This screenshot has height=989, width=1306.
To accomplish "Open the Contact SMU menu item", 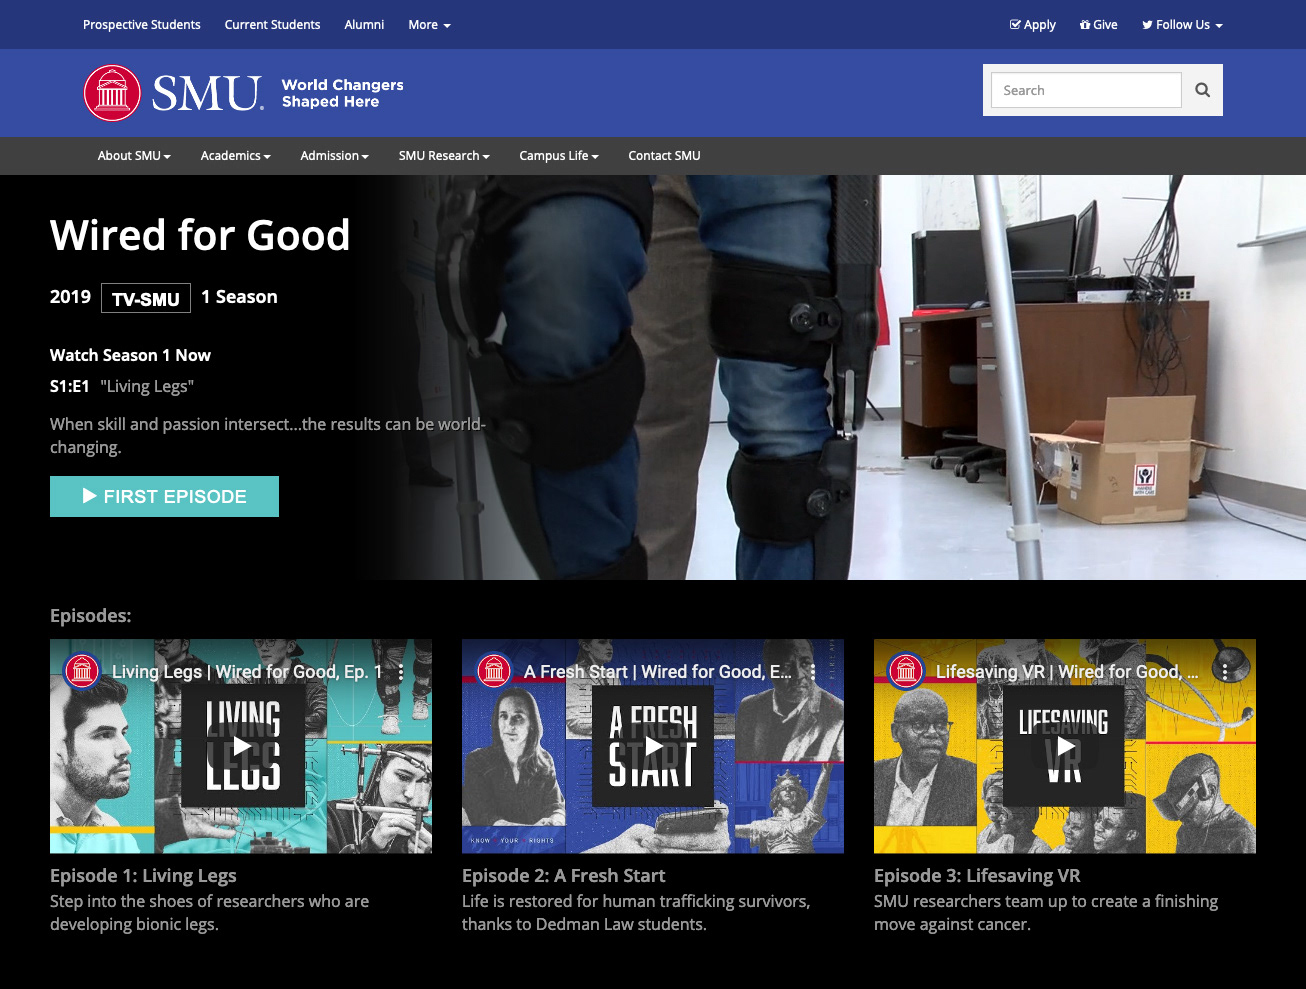I will (x=664, y=156).
